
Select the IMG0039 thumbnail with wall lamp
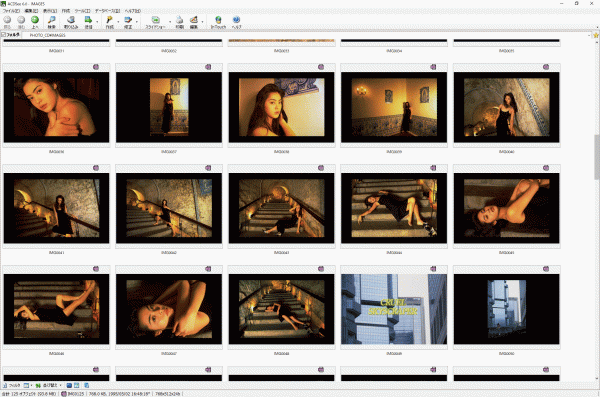394,107
